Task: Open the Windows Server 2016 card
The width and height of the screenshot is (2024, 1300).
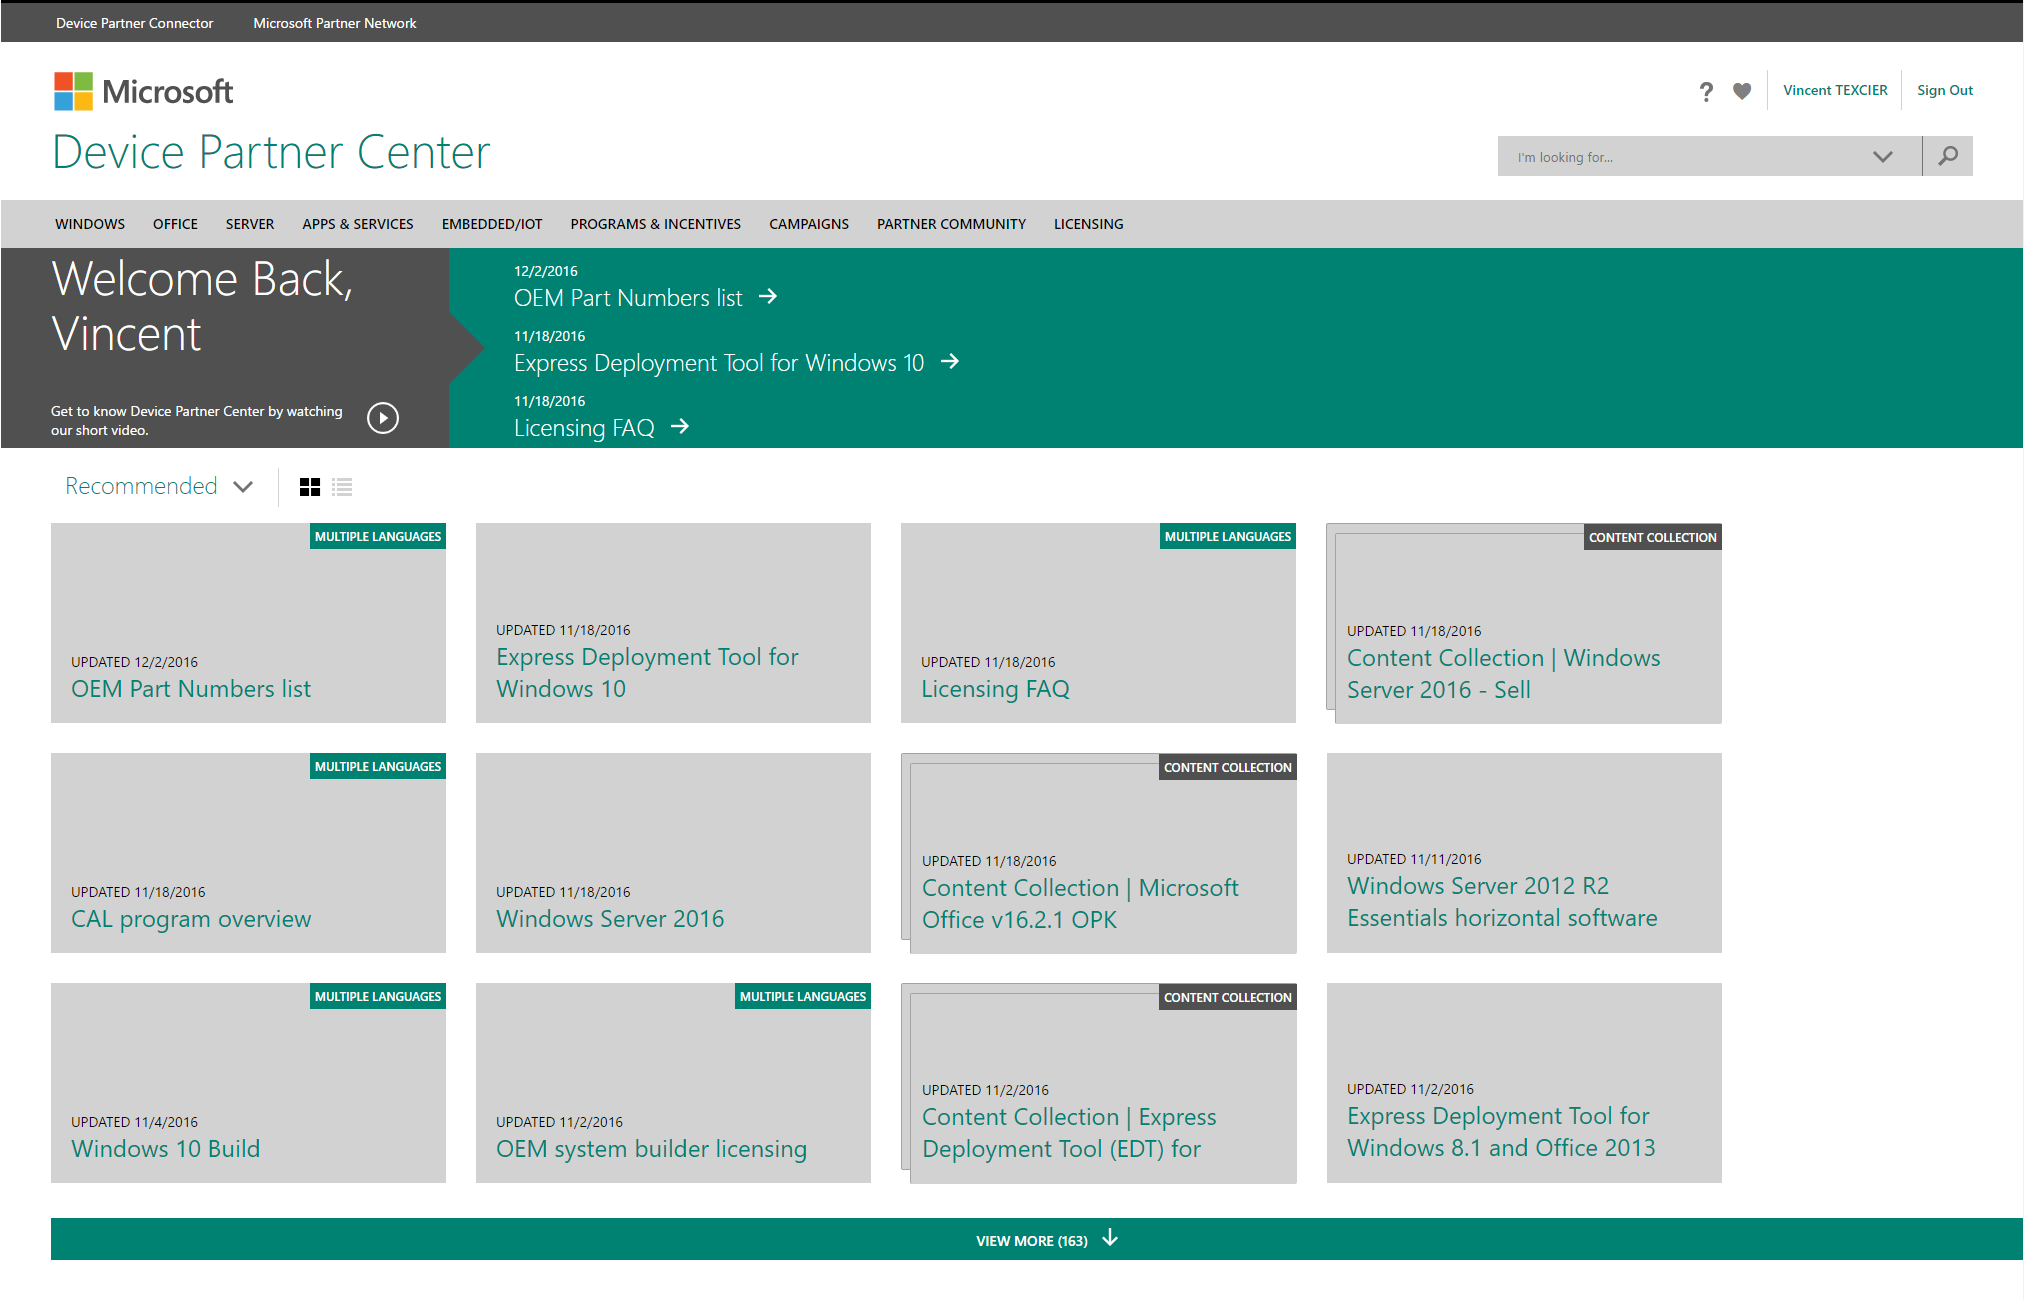Action: click(x=673, y=853)
